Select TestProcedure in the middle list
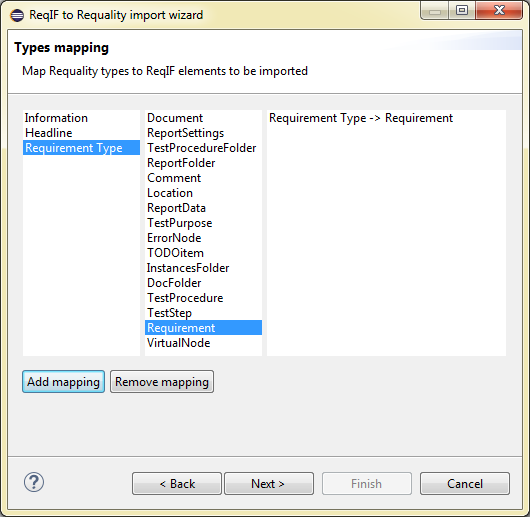Image resolution: width=530 pixels, height=517 pixels. pos(203,298)
